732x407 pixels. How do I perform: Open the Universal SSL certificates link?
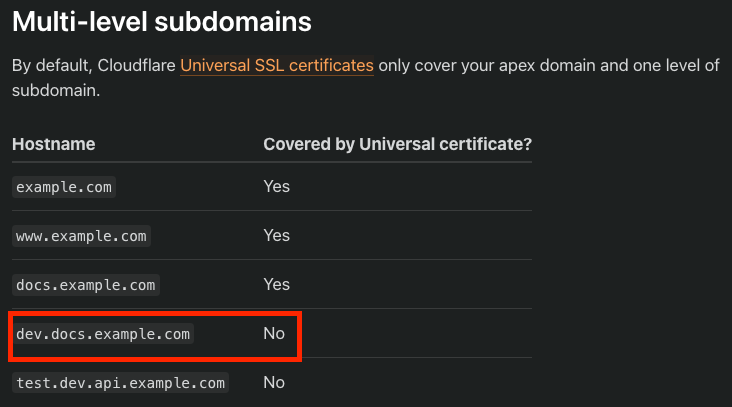[277, 66]
